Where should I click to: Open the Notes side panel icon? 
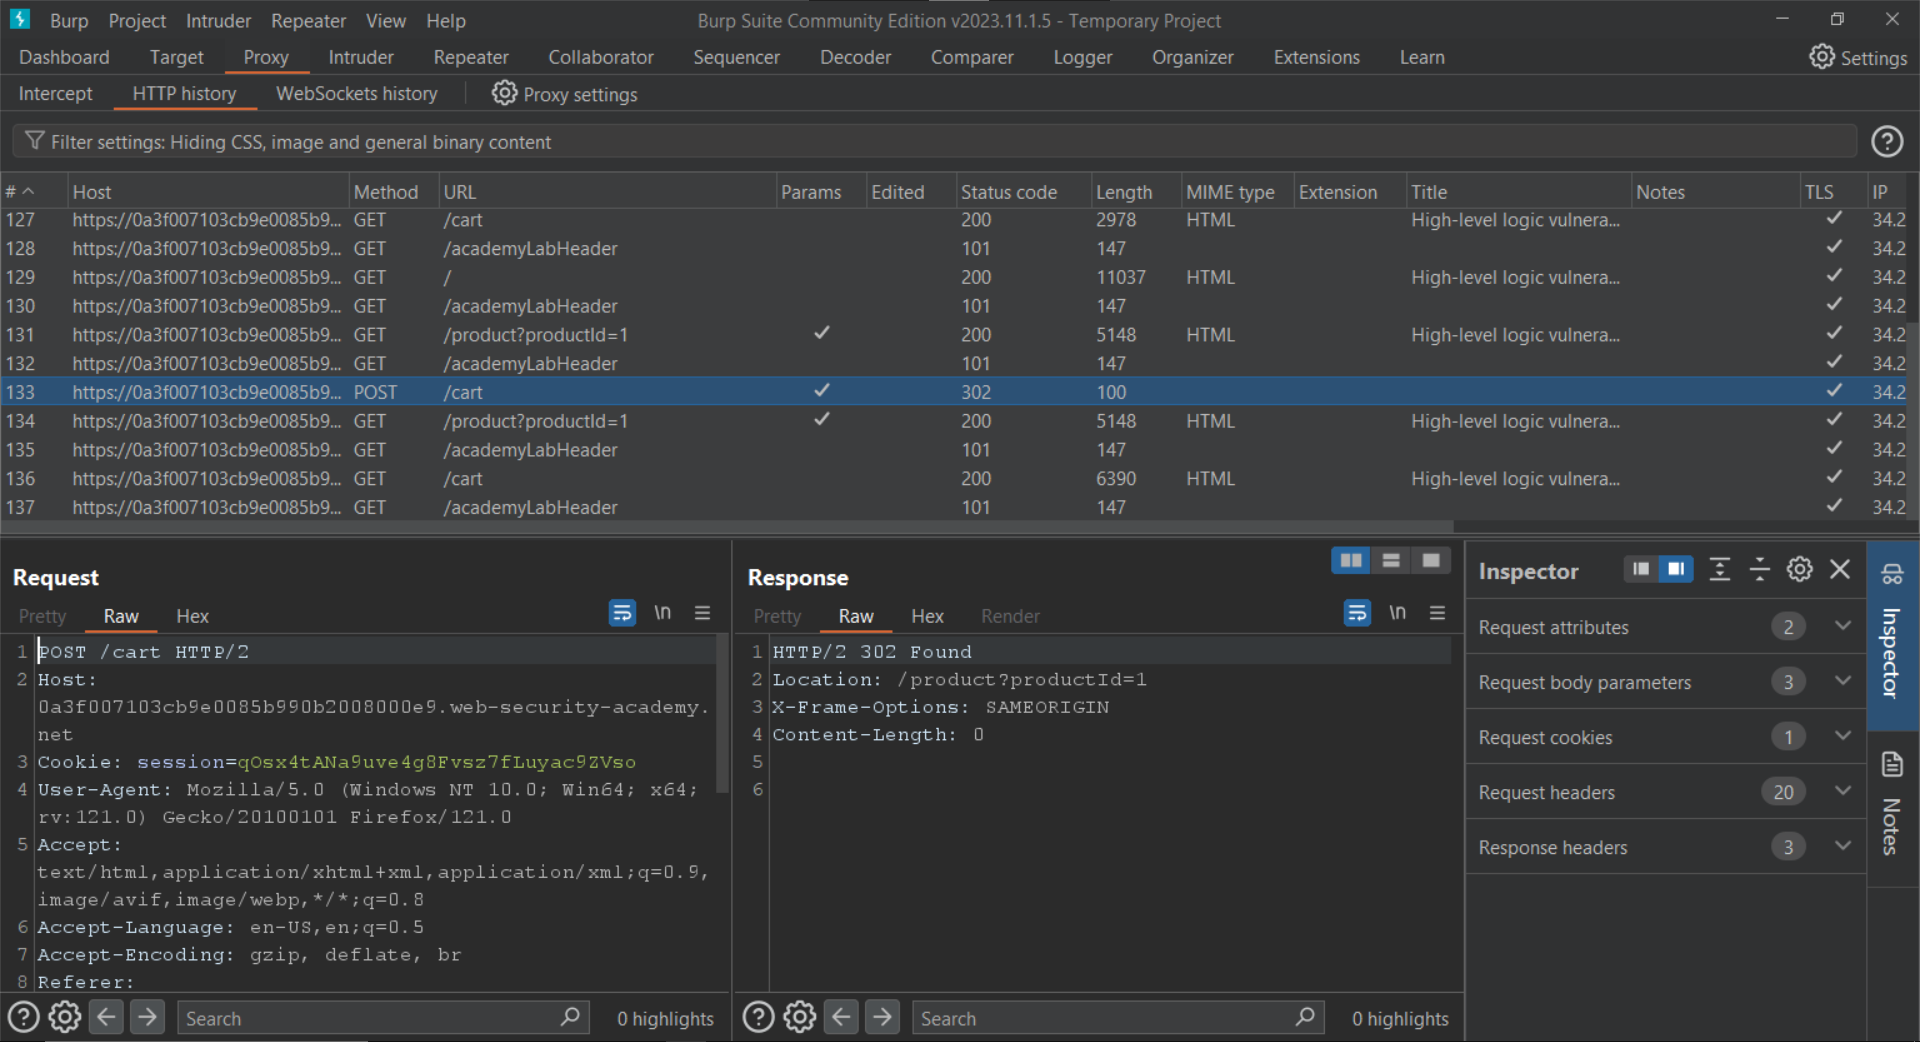1892,766
